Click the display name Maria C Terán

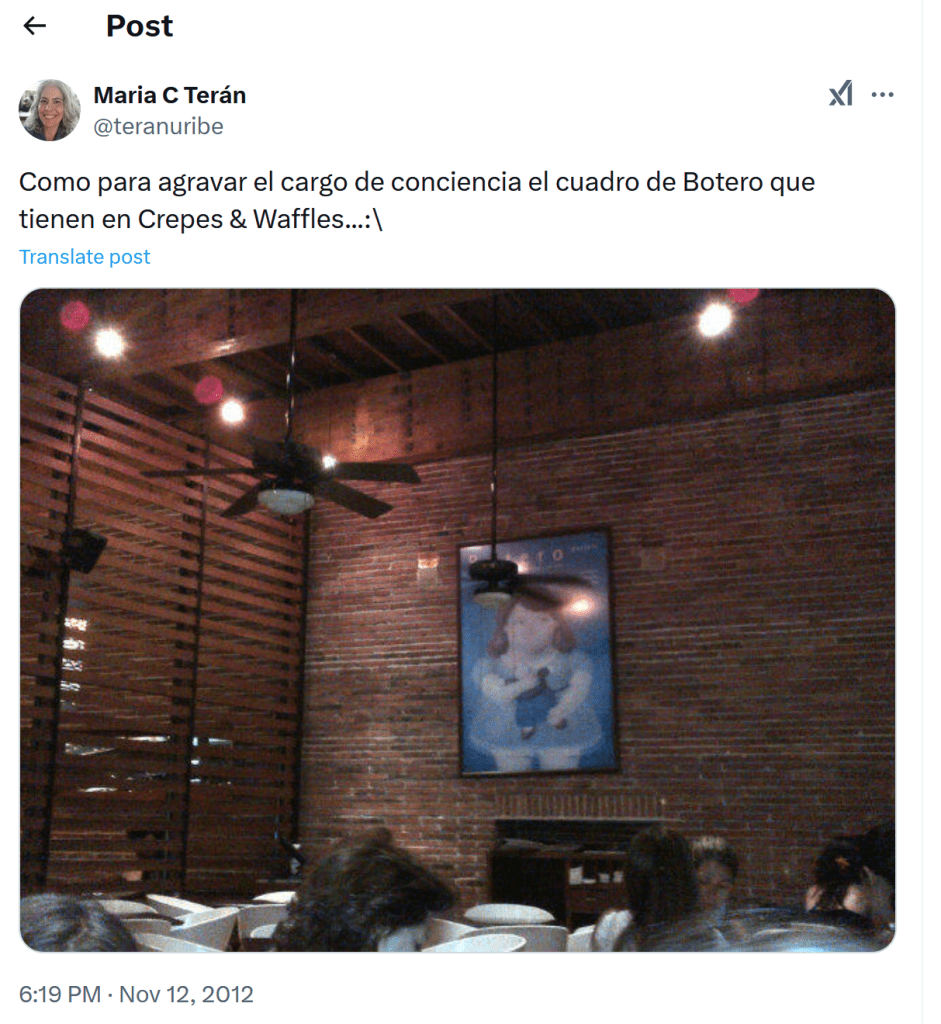170,95
